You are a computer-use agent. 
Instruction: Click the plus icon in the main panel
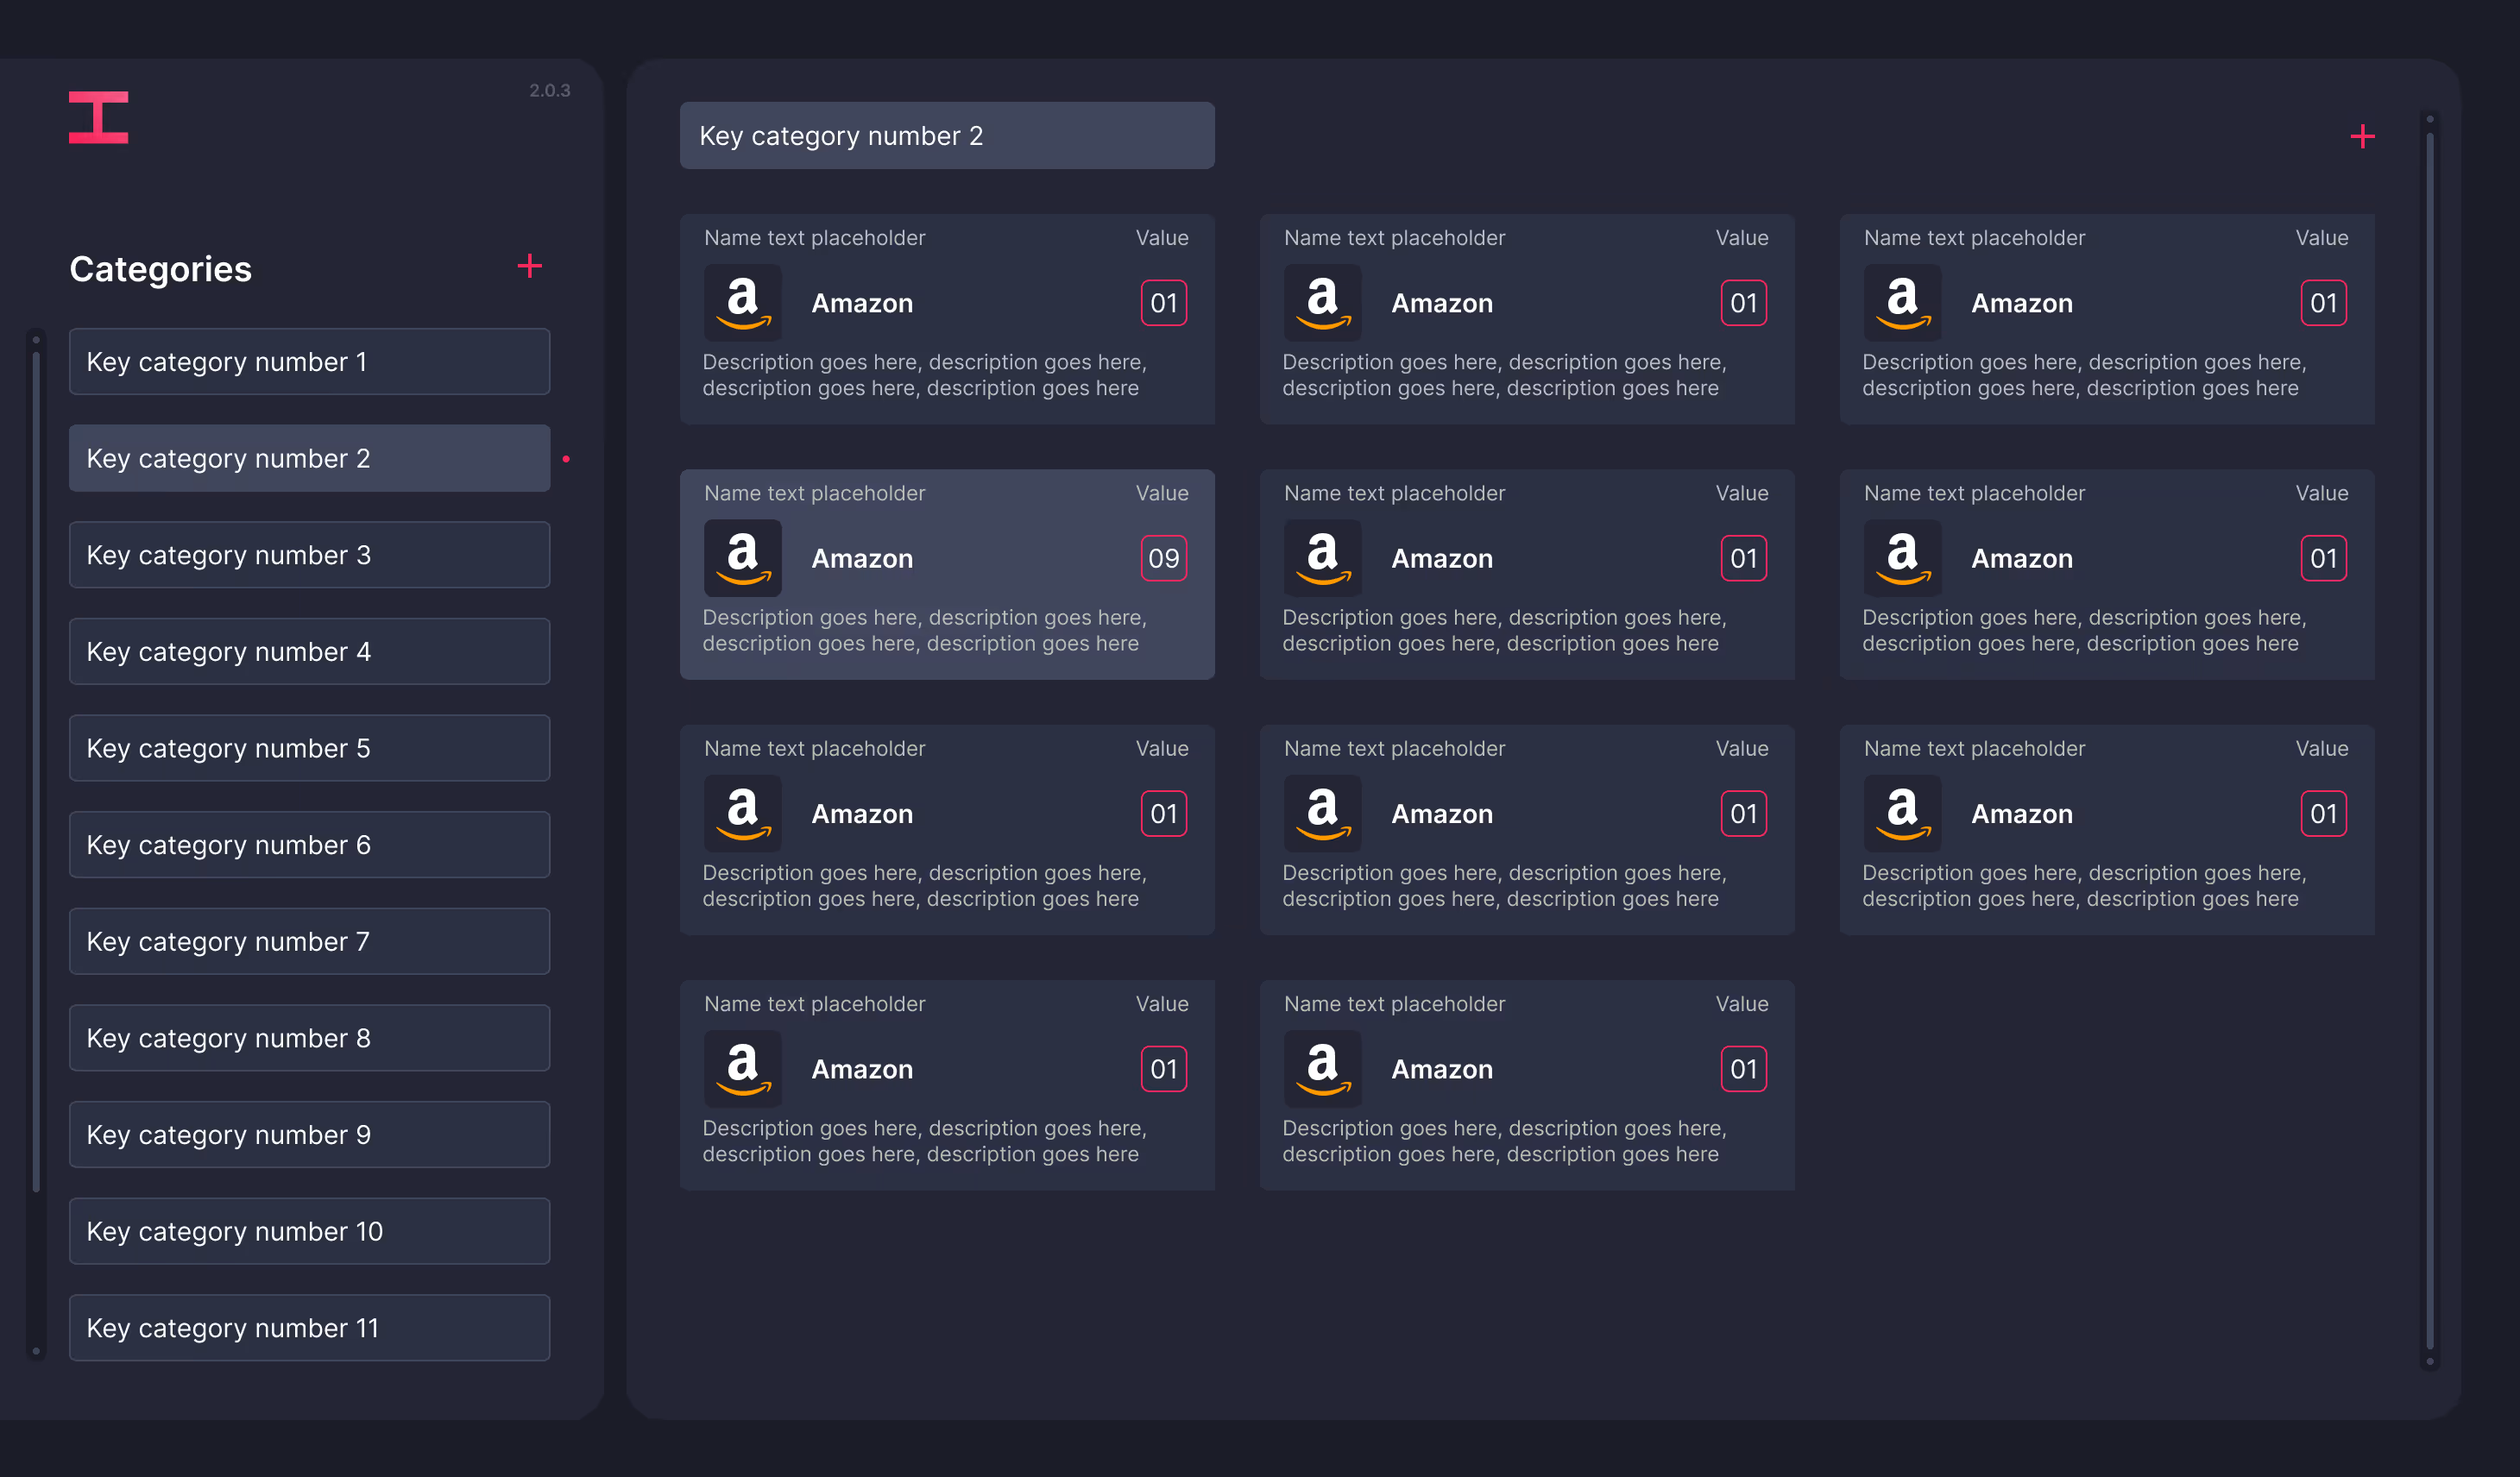coord(2362,136)
